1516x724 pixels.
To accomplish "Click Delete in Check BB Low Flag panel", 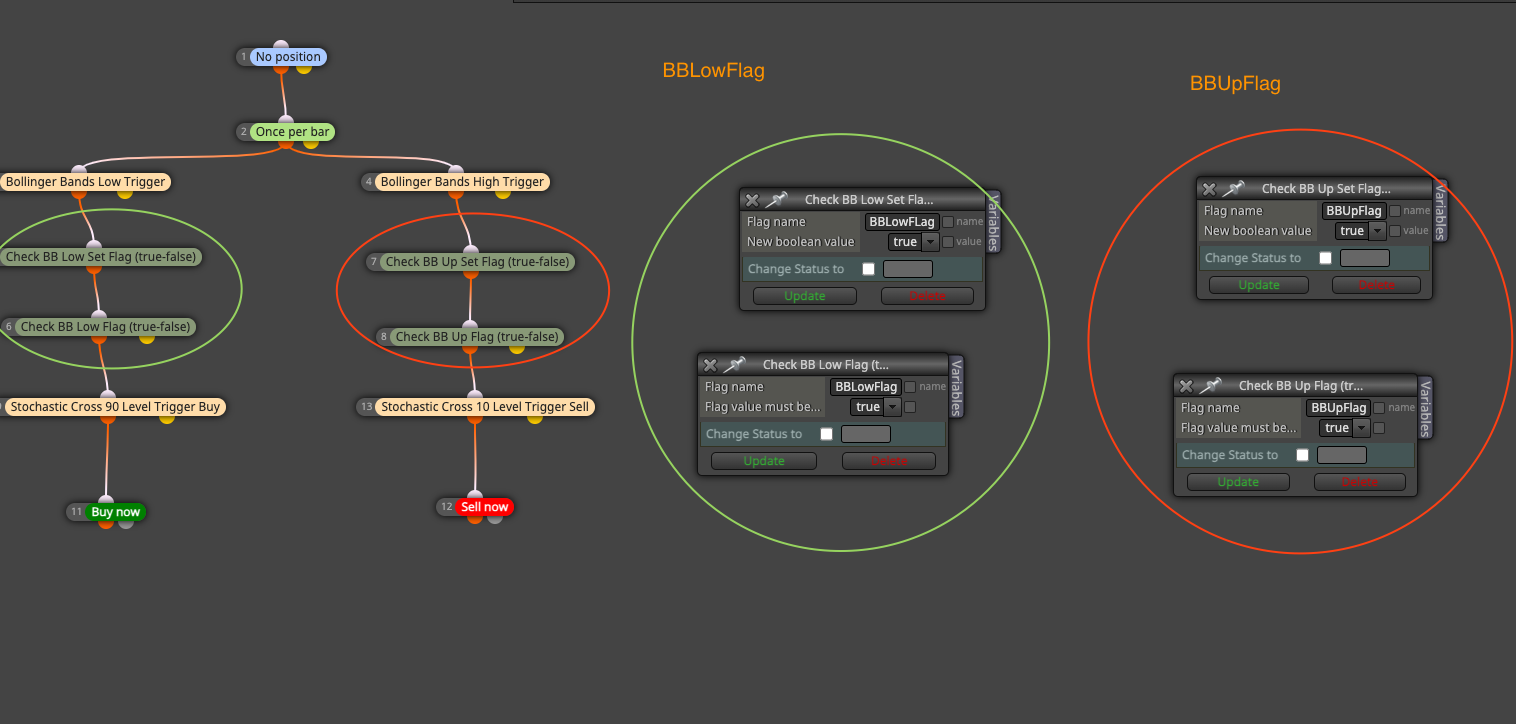I will point(889,461).
